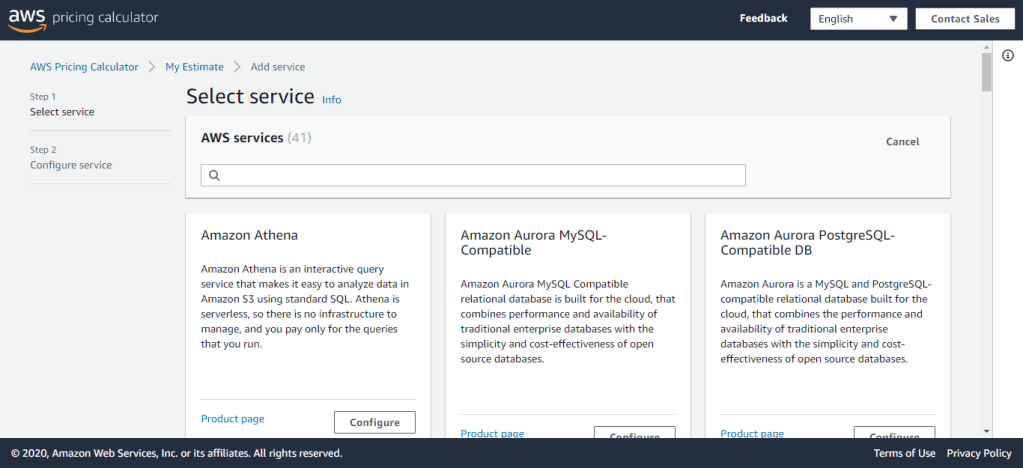Click the info circle icon at right edge
1023x468 pixels.
1008,56
